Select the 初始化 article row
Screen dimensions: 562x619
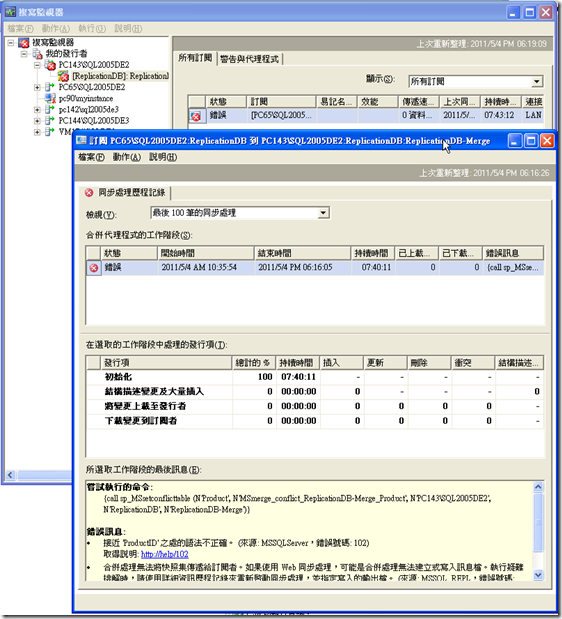pyautogui.click(x=315, y=377)
